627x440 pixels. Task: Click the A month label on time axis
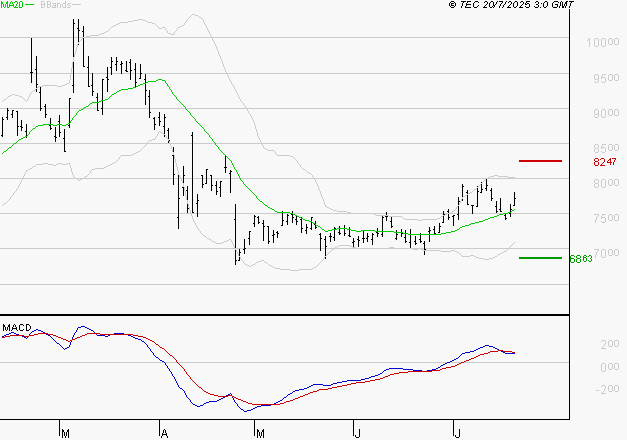pyautogui.click(x=164, y=434)
